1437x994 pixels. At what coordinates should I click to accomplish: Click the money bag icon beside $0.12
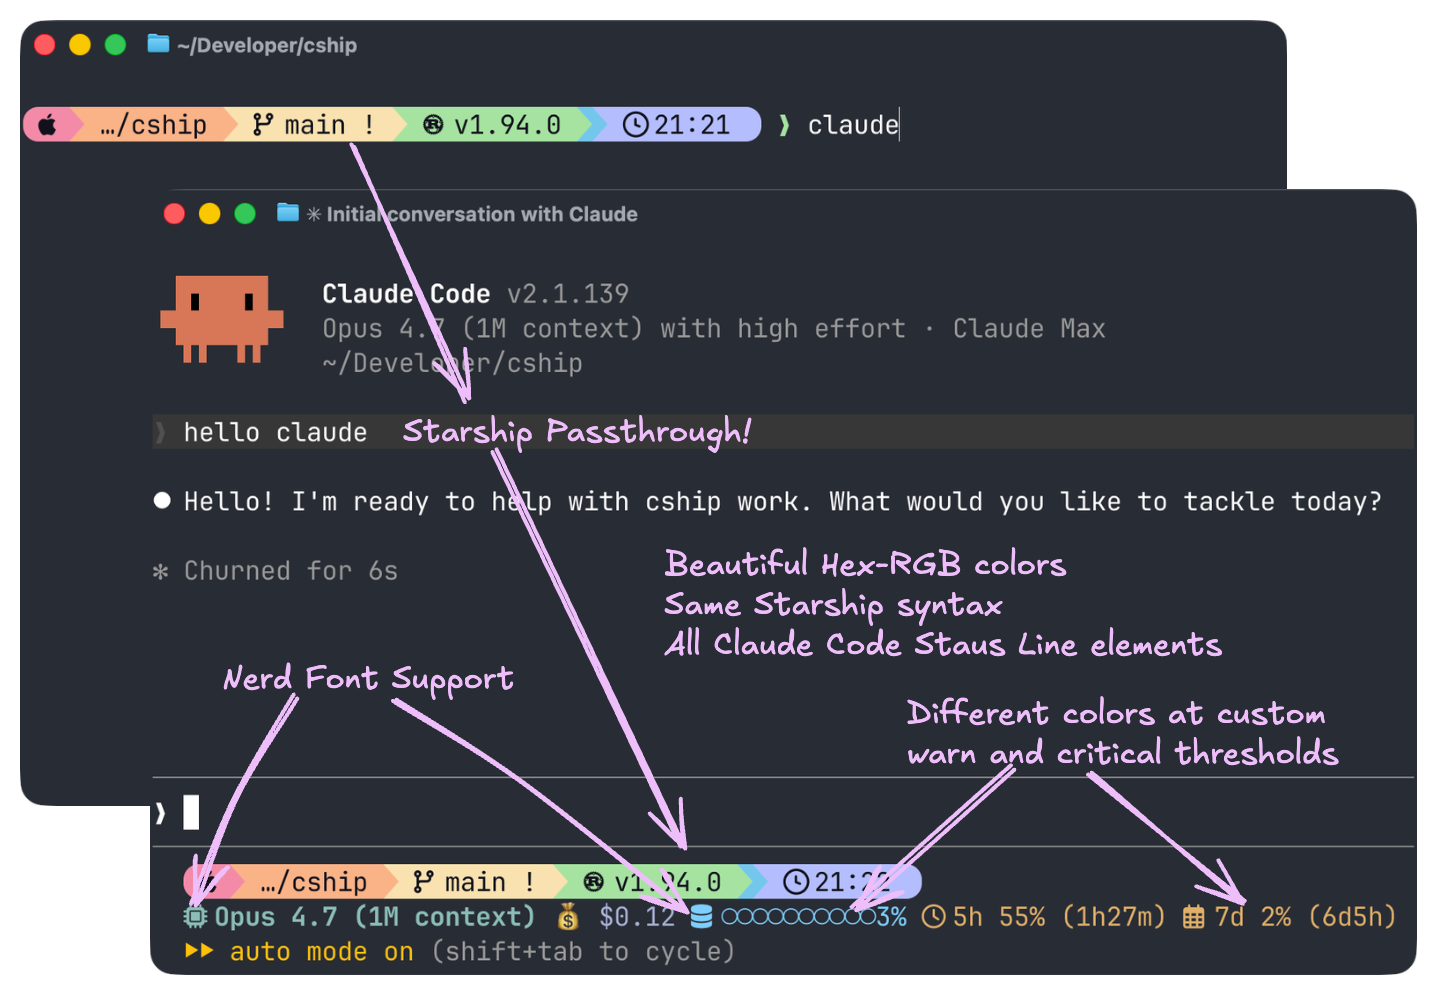[x=568, y=916]
